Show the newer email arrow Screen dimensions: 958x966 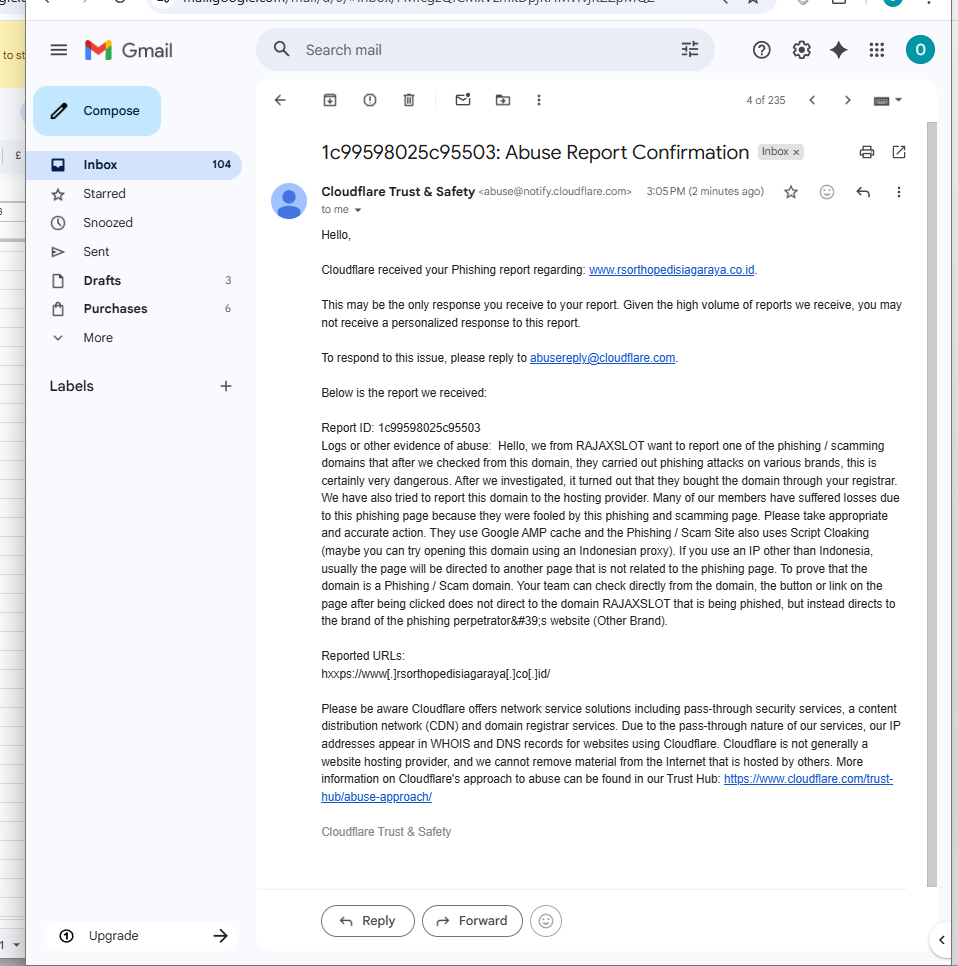(x=812, y=100)
